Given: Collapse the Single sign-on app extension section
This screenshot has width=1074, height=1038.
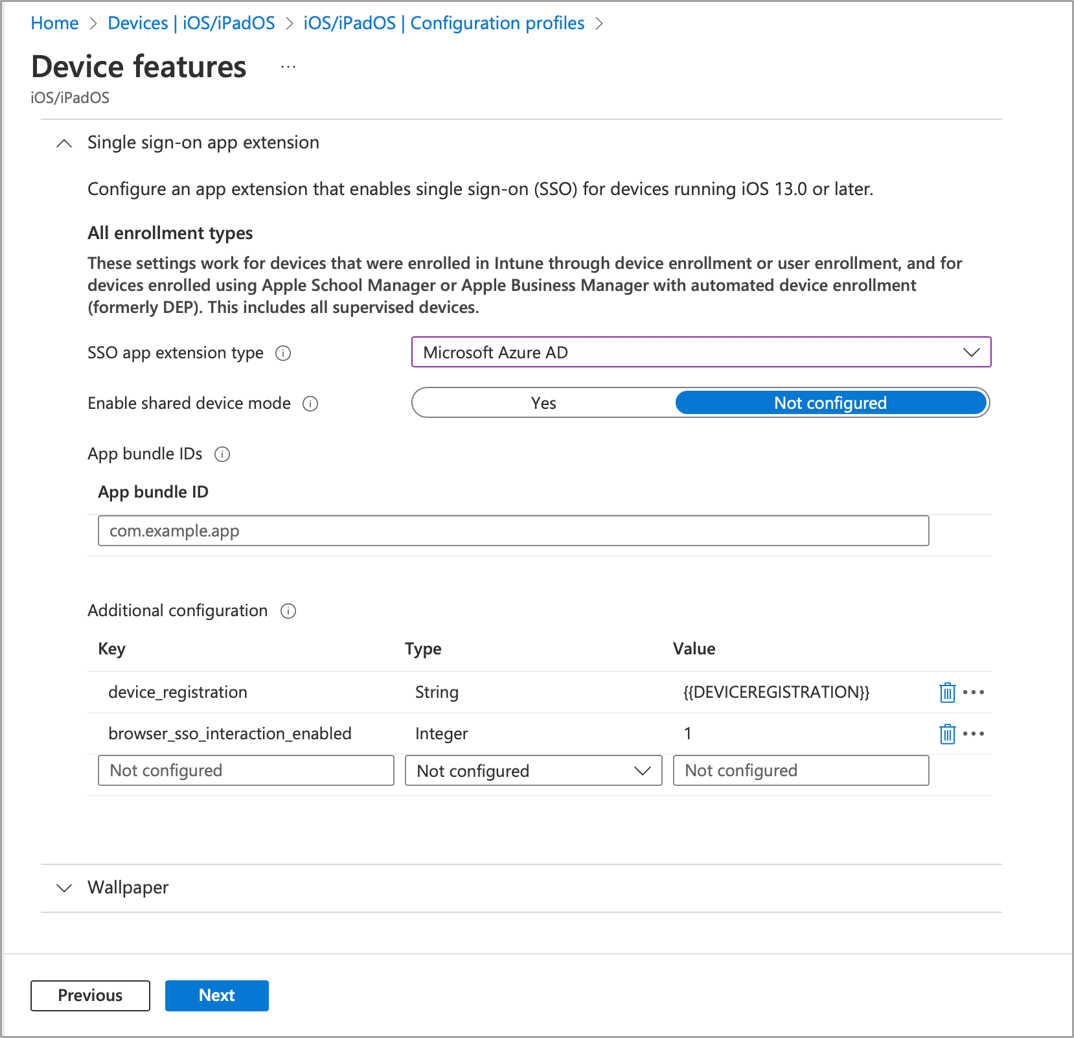Looking at the screenshot, I should pos(64,143).
